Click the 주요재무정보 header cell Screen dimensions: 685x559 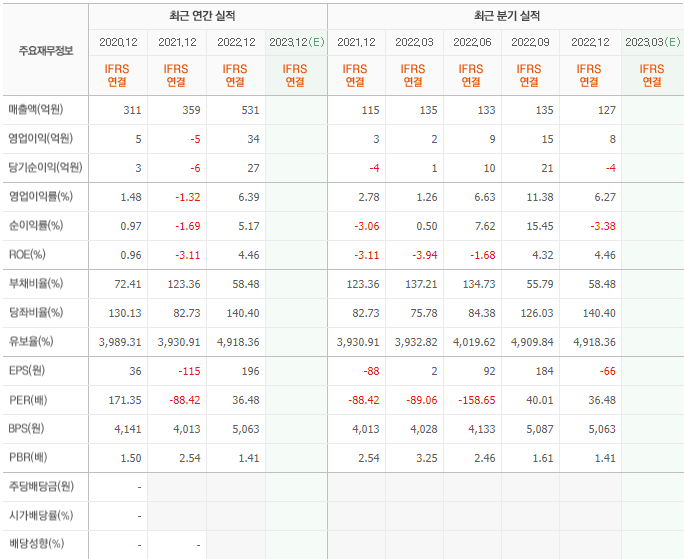(46, 51)
